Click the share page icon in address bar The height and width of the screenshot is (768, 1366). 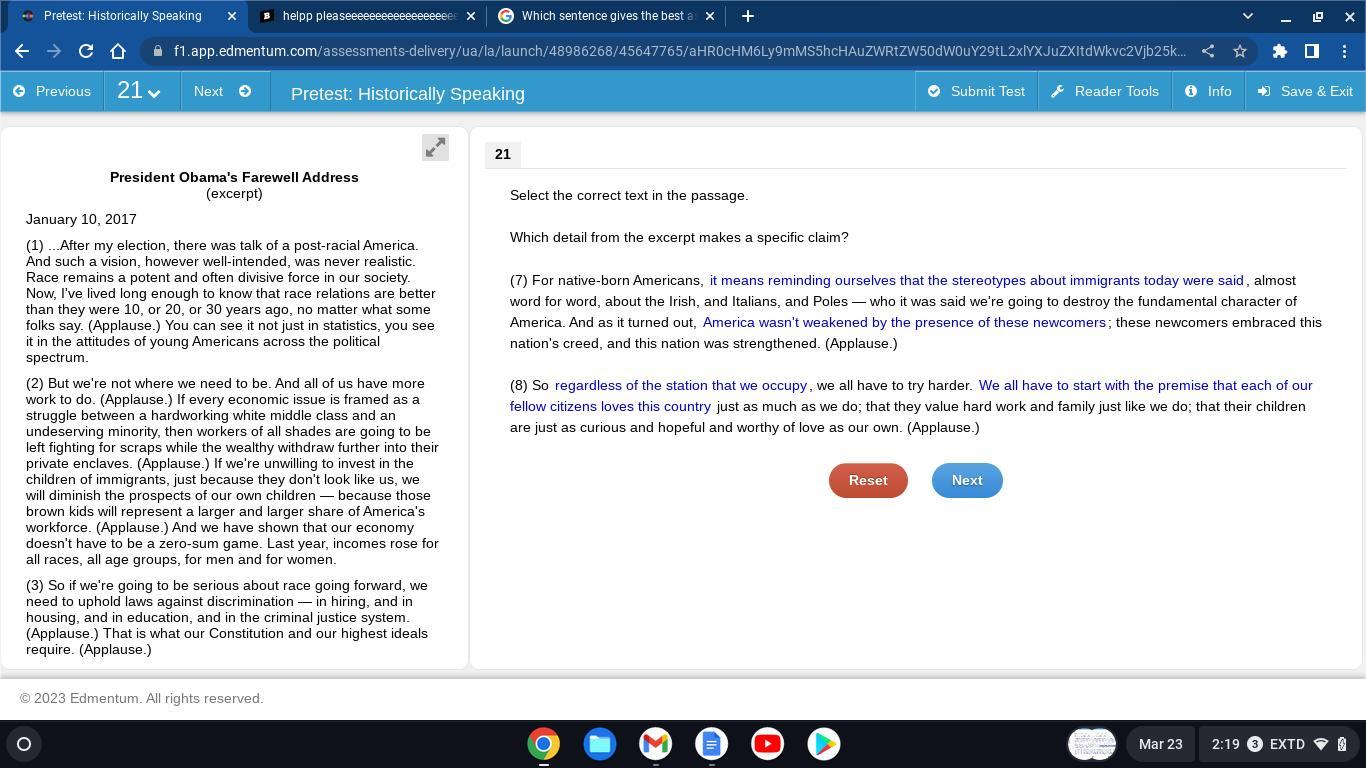point(1208,51)
